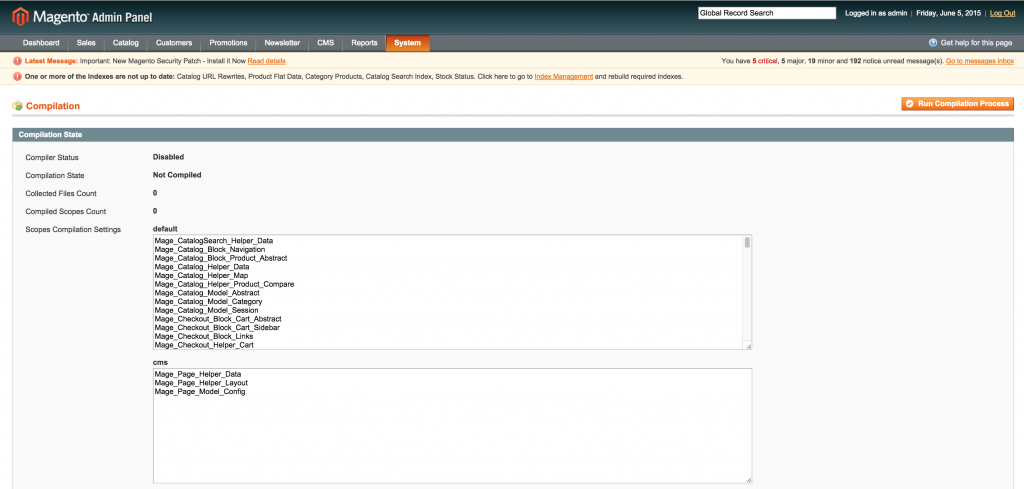The image size is (1024, 489).
Task: Click the default scope textarea scrollbar thumb
Action: click(747, 243)
